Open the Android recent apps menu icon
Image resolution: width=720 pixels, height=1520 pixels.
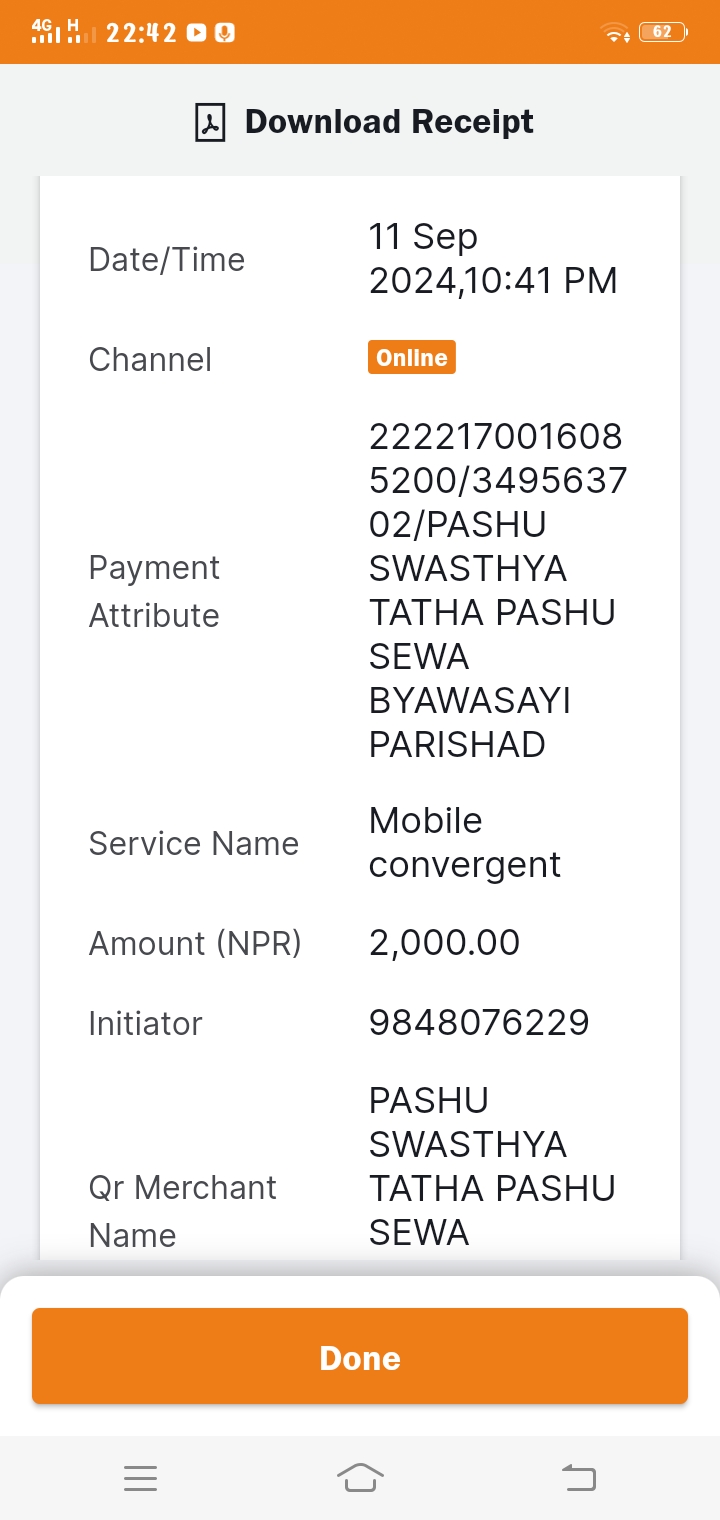(x=141, y=1478)
